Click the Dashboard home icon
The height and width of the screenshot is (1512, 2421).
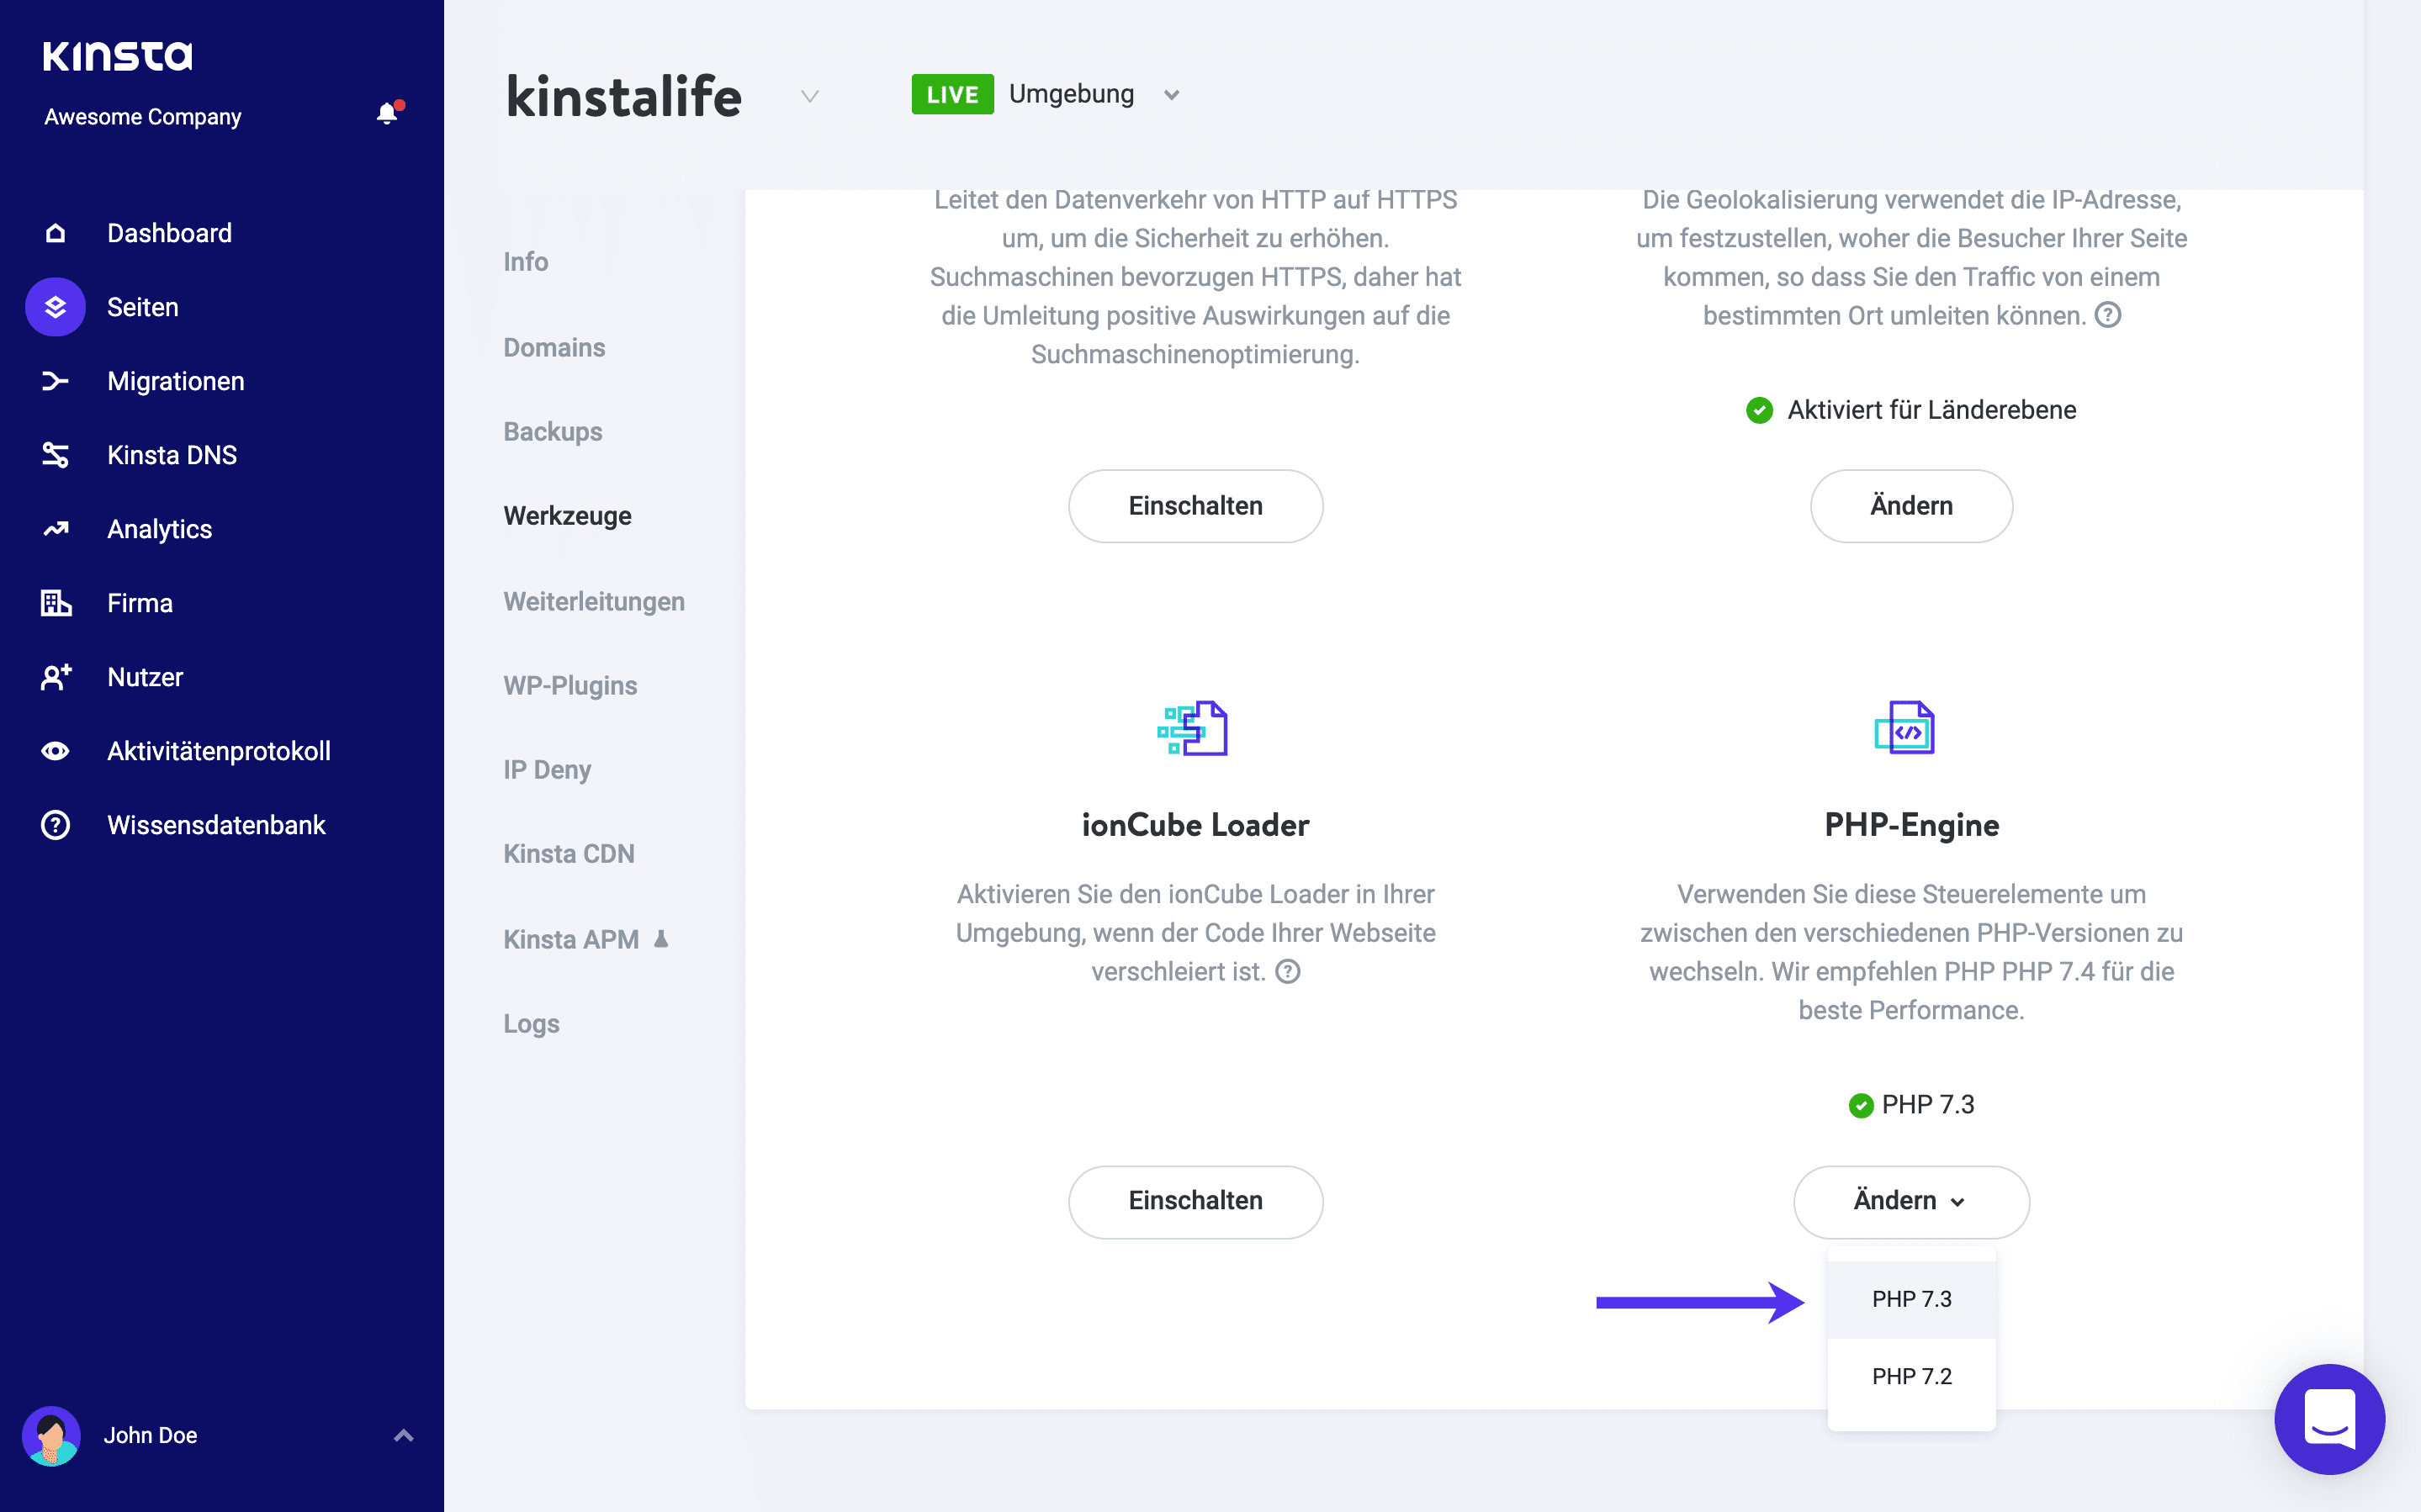pos(55,233)
